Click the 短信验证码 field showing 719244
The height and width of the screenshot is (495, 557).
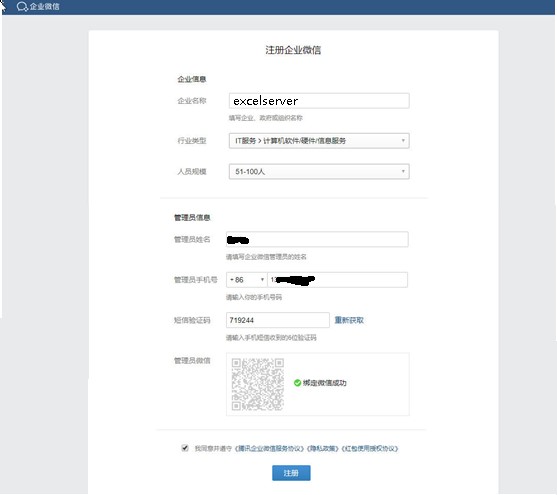[277, 320]
